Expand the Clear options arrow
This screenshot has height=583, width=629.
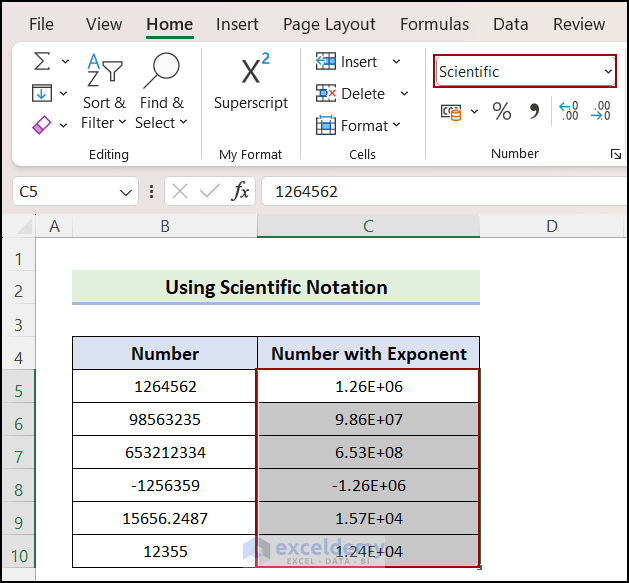pyautogui.click(x=63, y=125)
